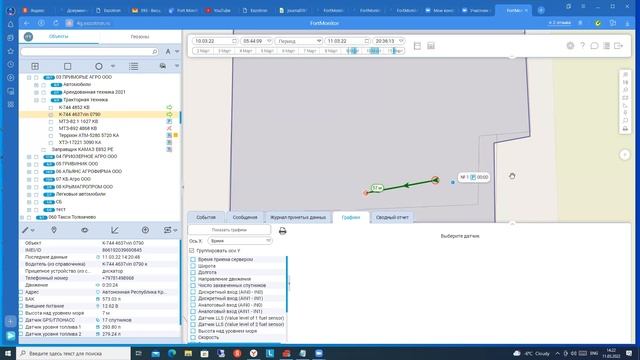Screen dimensions: 640x360
Task: Open the Сообщения tab
Action: [x=245, y=217]
